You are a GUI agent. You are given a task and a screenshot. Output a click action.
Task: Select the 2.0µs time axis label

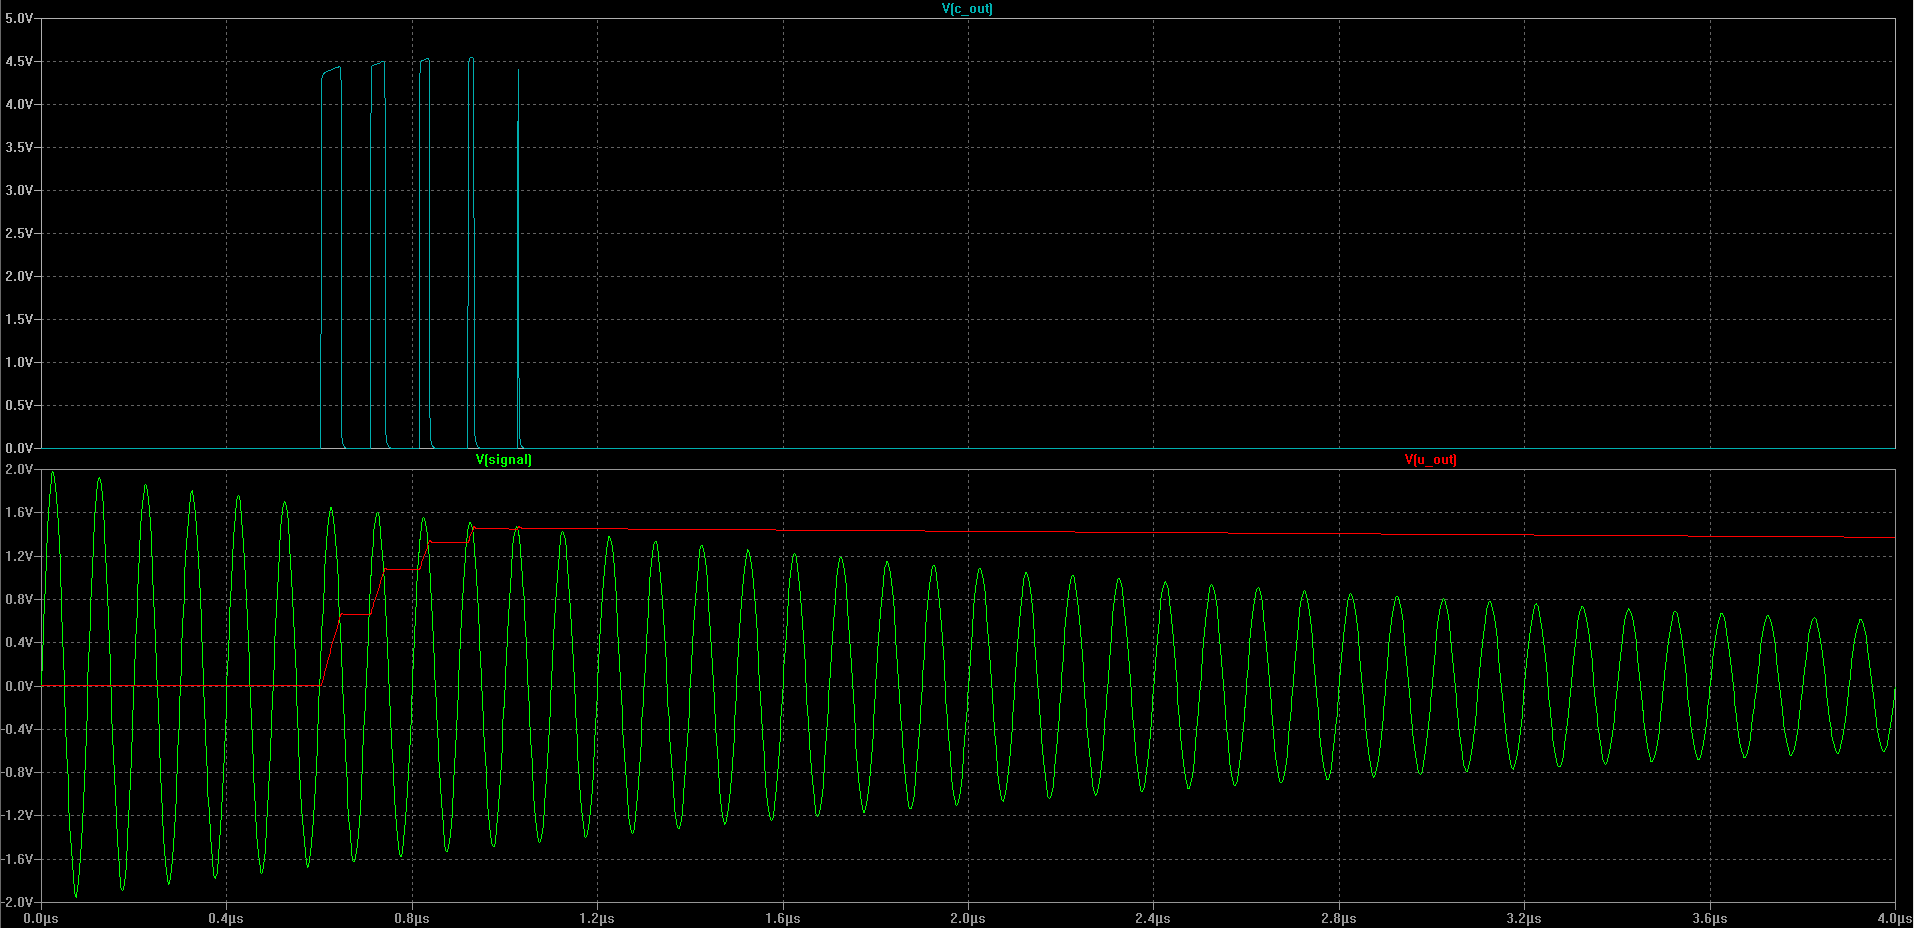[968, 918]
